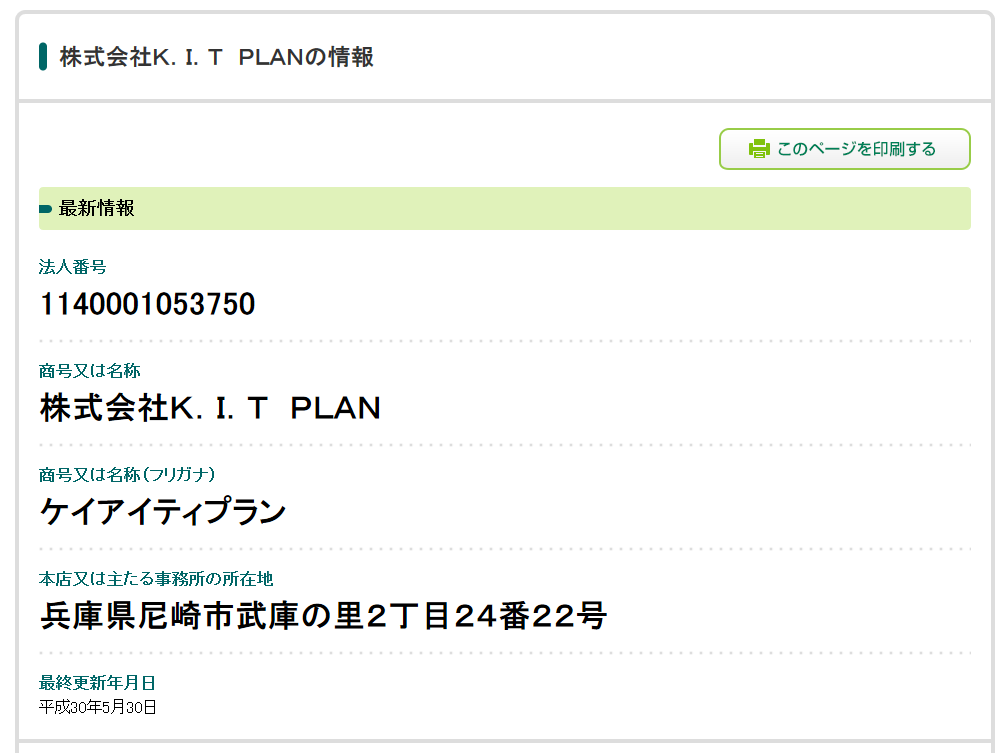The width and height of the screenshot is (1005, 753).
Task: Click dotted divider below the corporate number
Action: pyautogui.click(x=504, y=341)
